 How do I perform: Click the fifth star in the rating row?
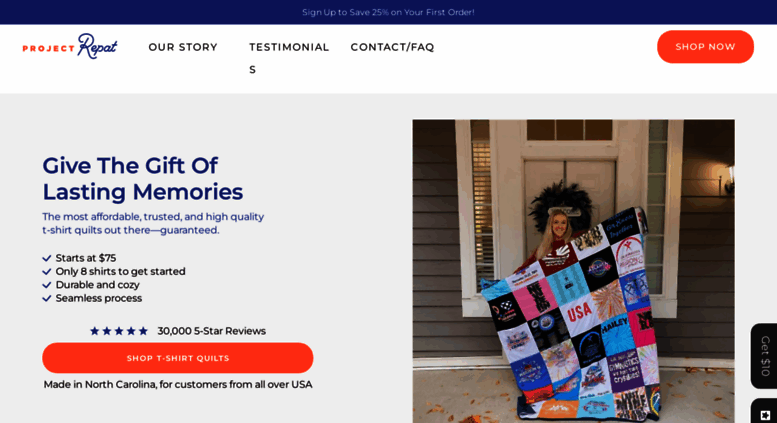pyautogui.click(x=143, y=331)
